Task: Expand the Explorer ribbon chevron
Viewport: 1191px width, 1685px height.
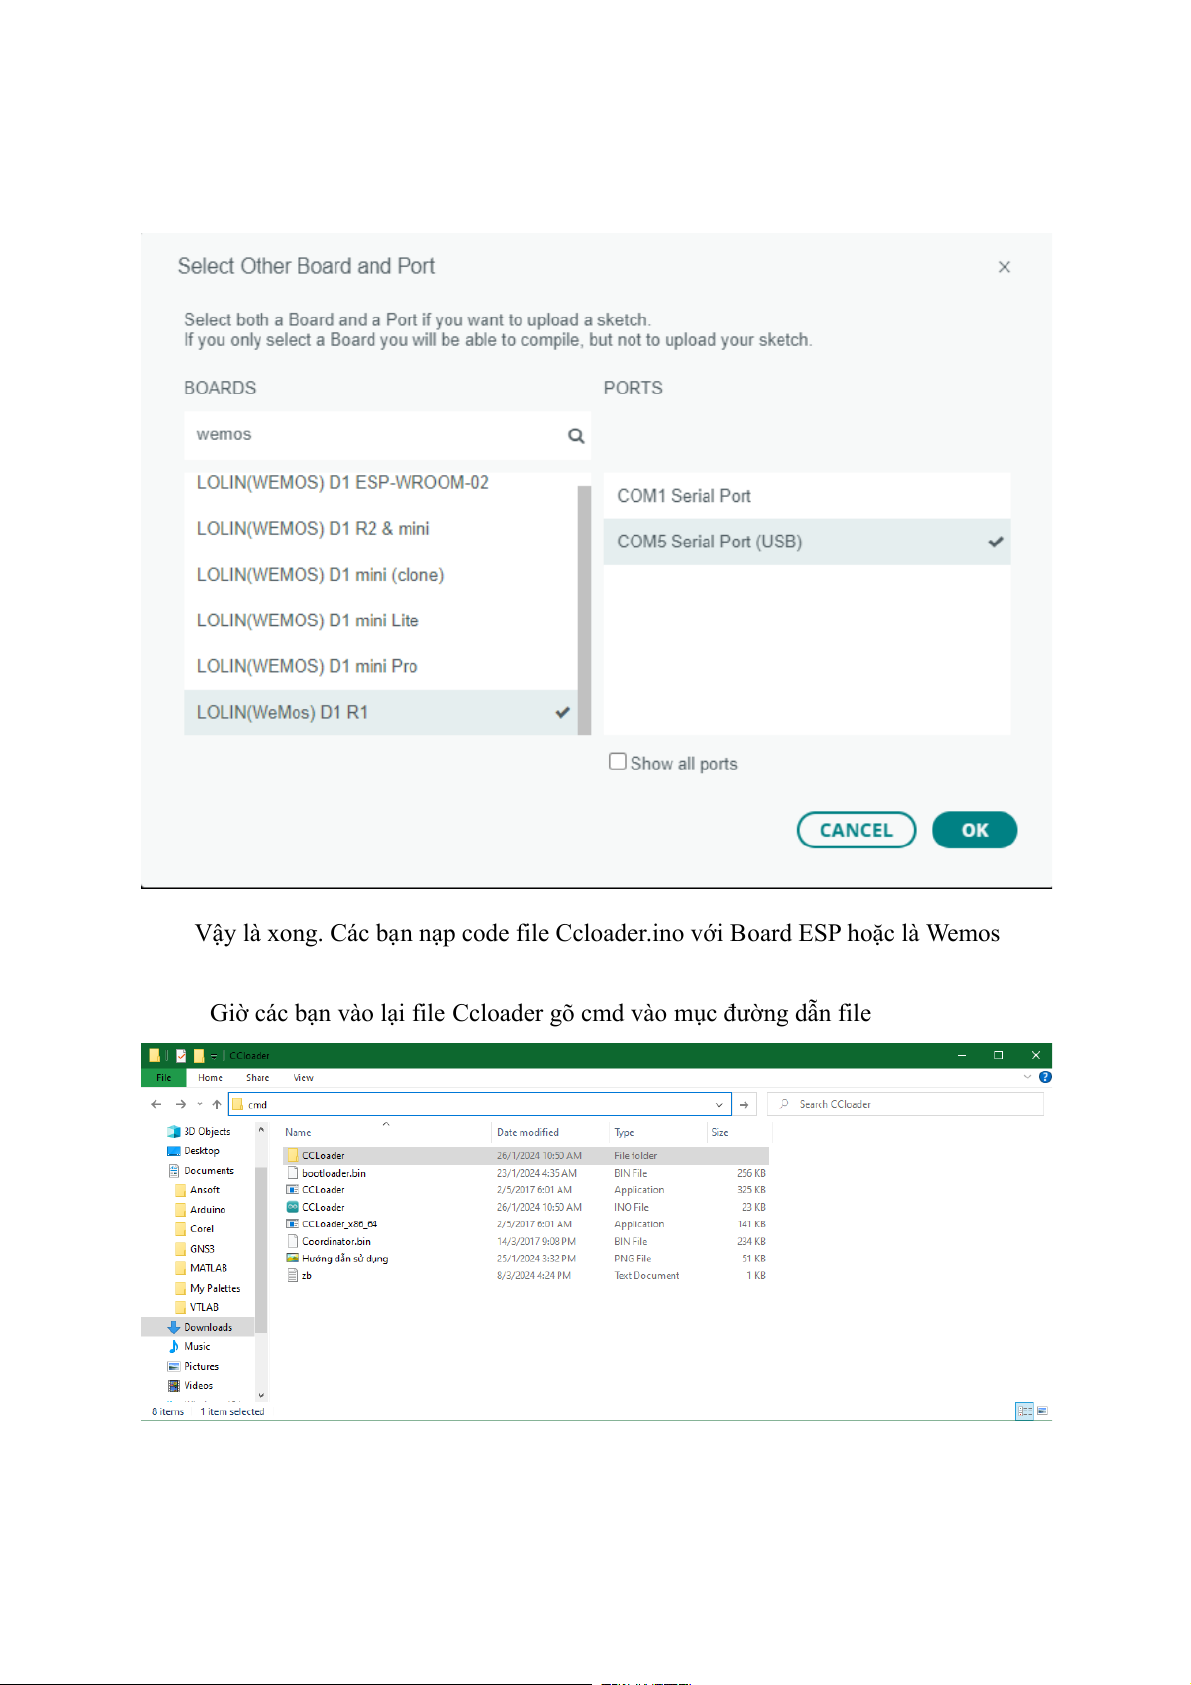Action: click(x=1027, y=1077)
